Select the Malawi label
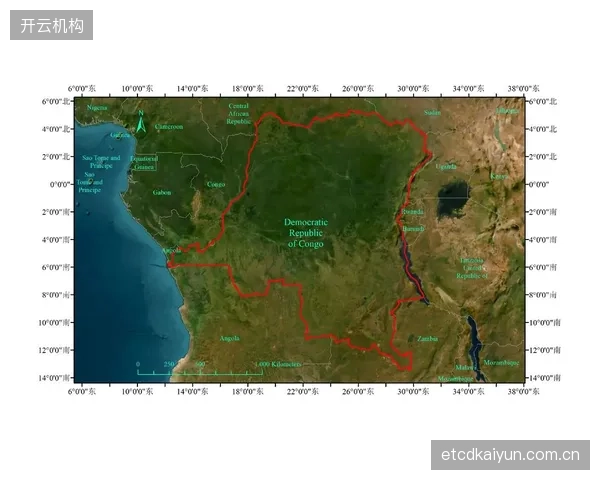The image size is (600, 480). [x=464, y=367]
